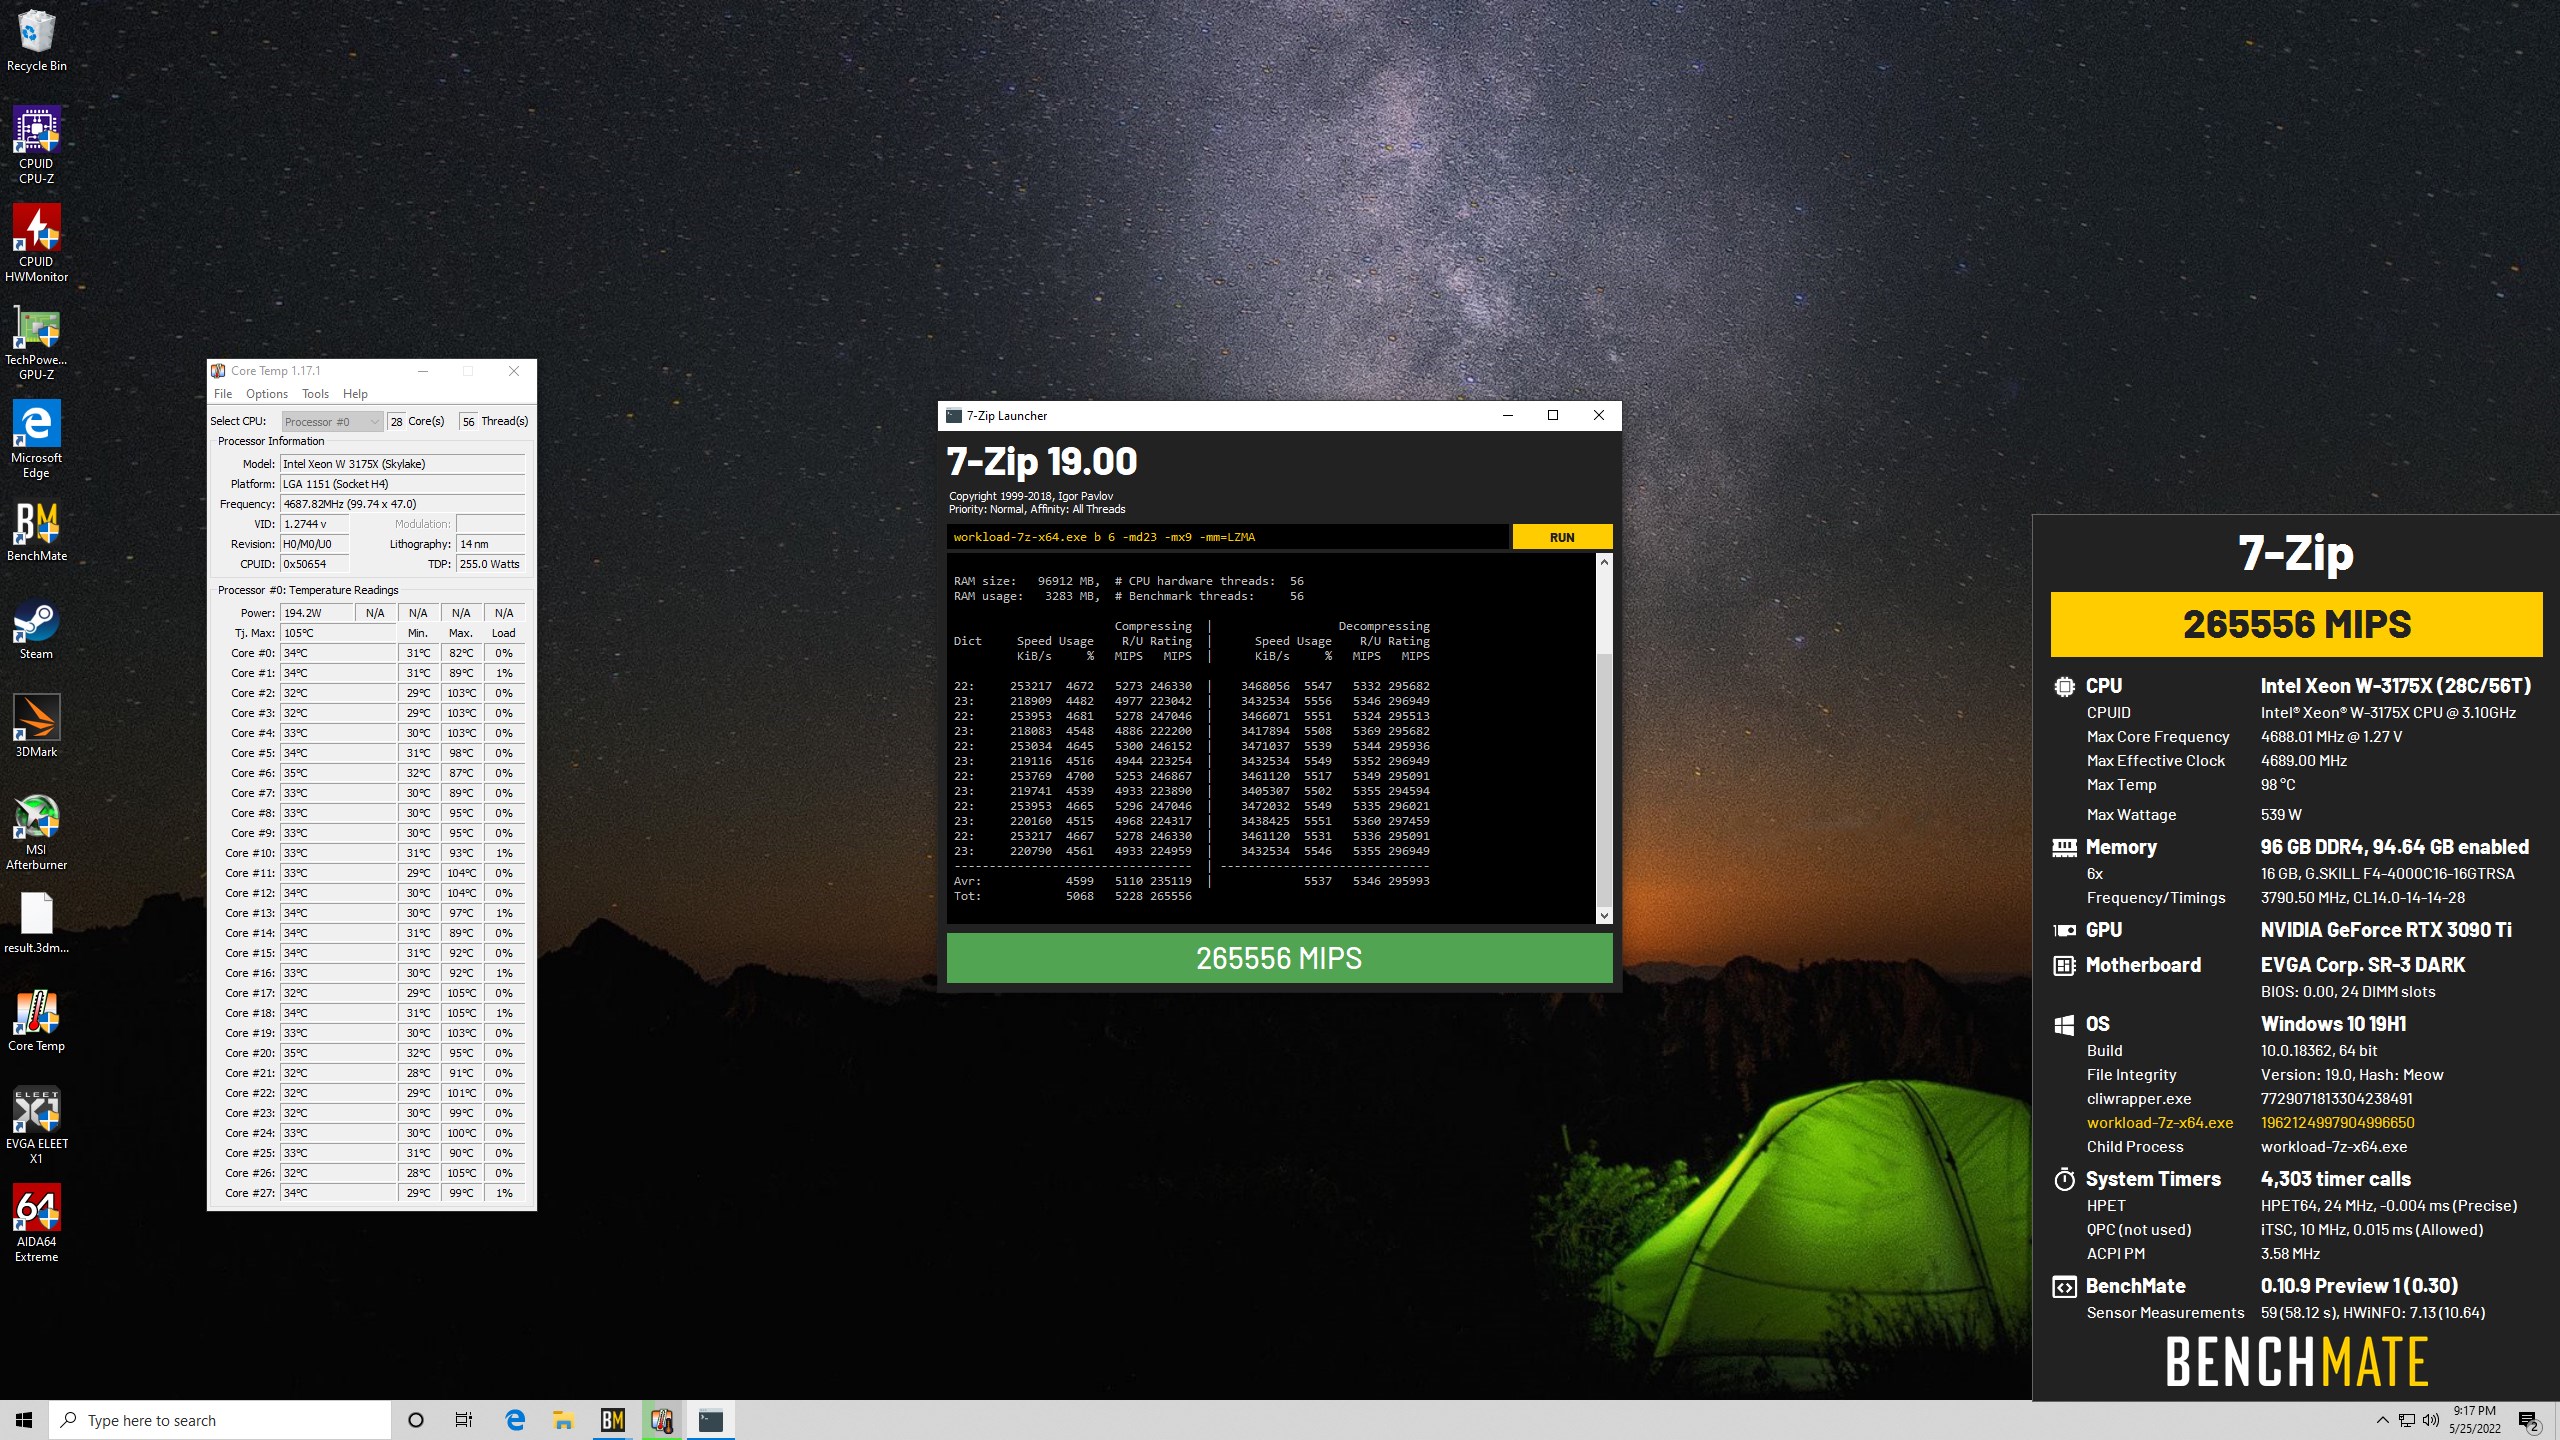Switch to BenchMate in the taskbar
Image resolution: width=2560 pixels, height=1440 pixels.
(x=612, y=1420)
